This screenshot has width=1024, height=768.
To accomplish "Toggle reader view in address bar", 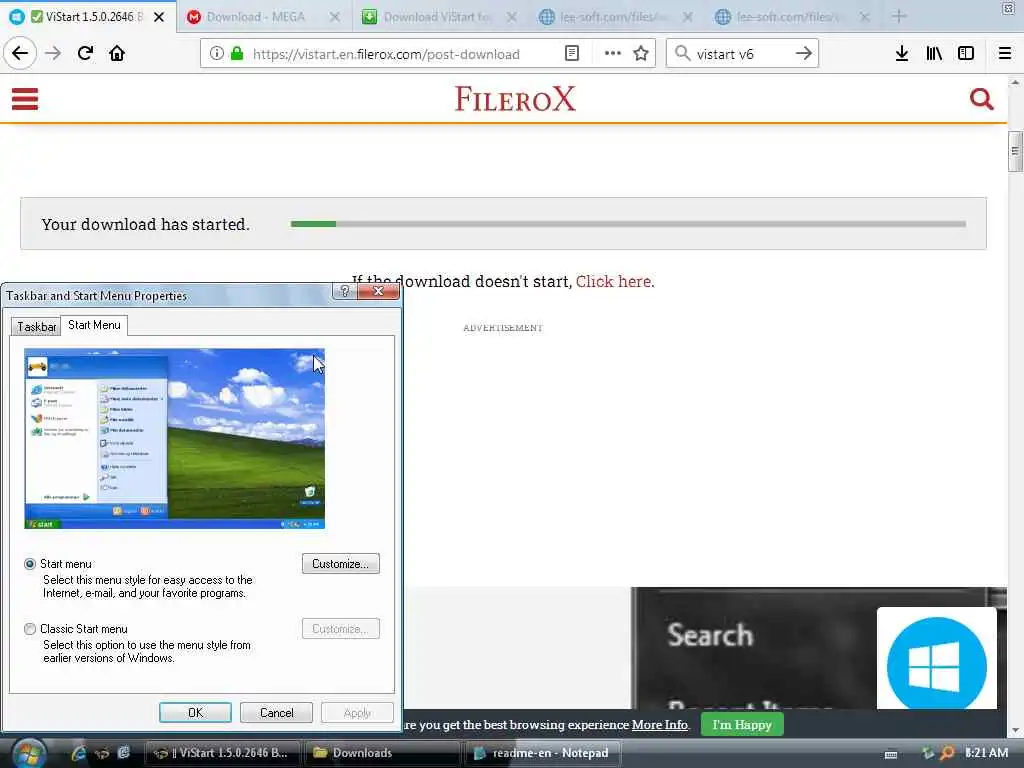I will [x=571, y=54].
